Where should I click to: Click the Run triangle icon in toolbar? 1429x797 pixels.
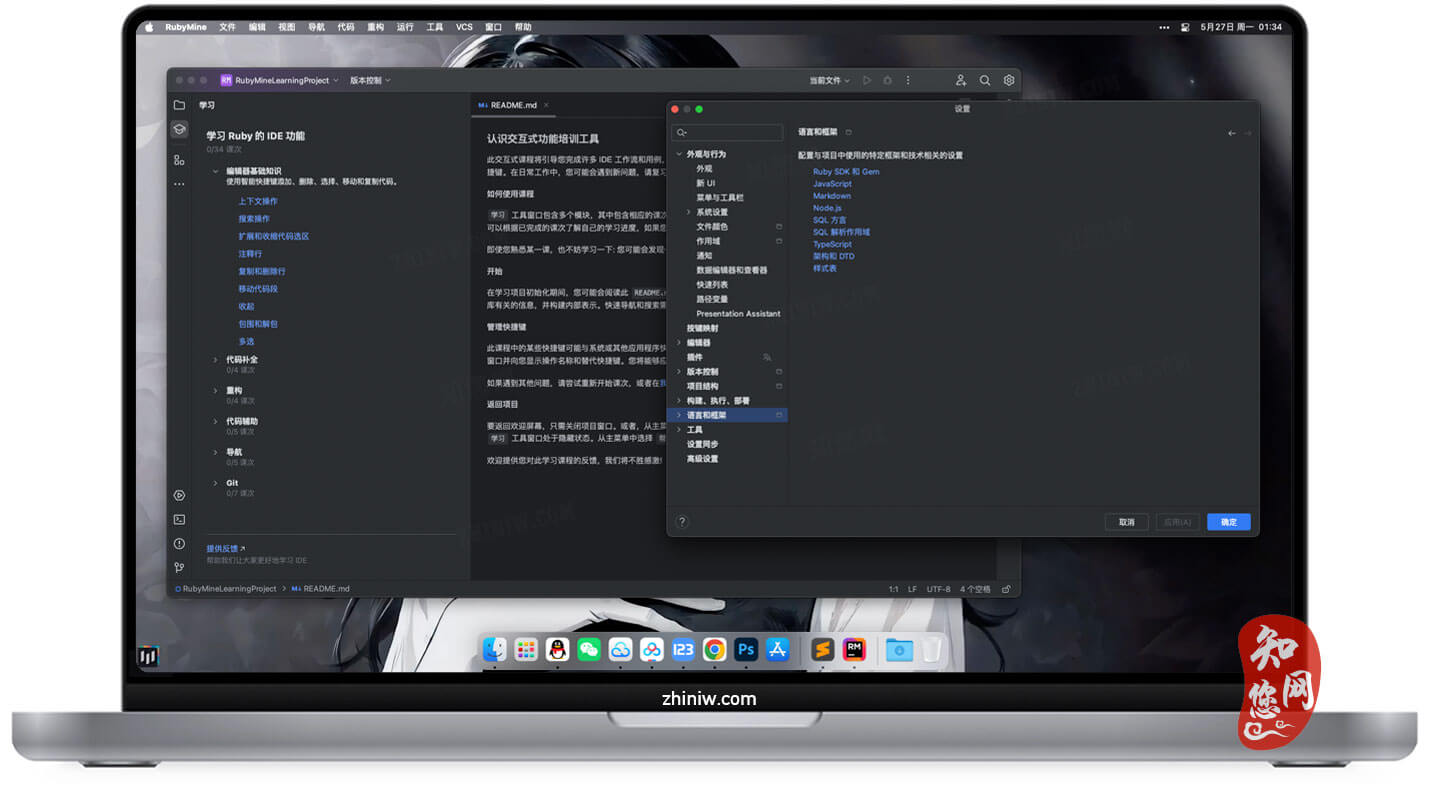click(867, 80)
